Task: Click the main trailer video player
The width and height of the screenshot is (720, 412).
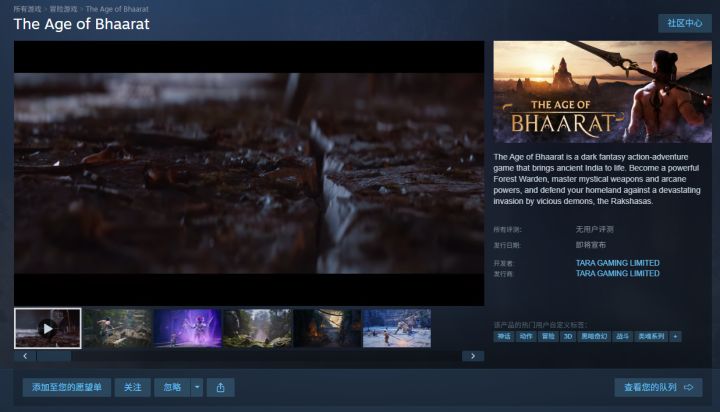Action: point(249,173)
